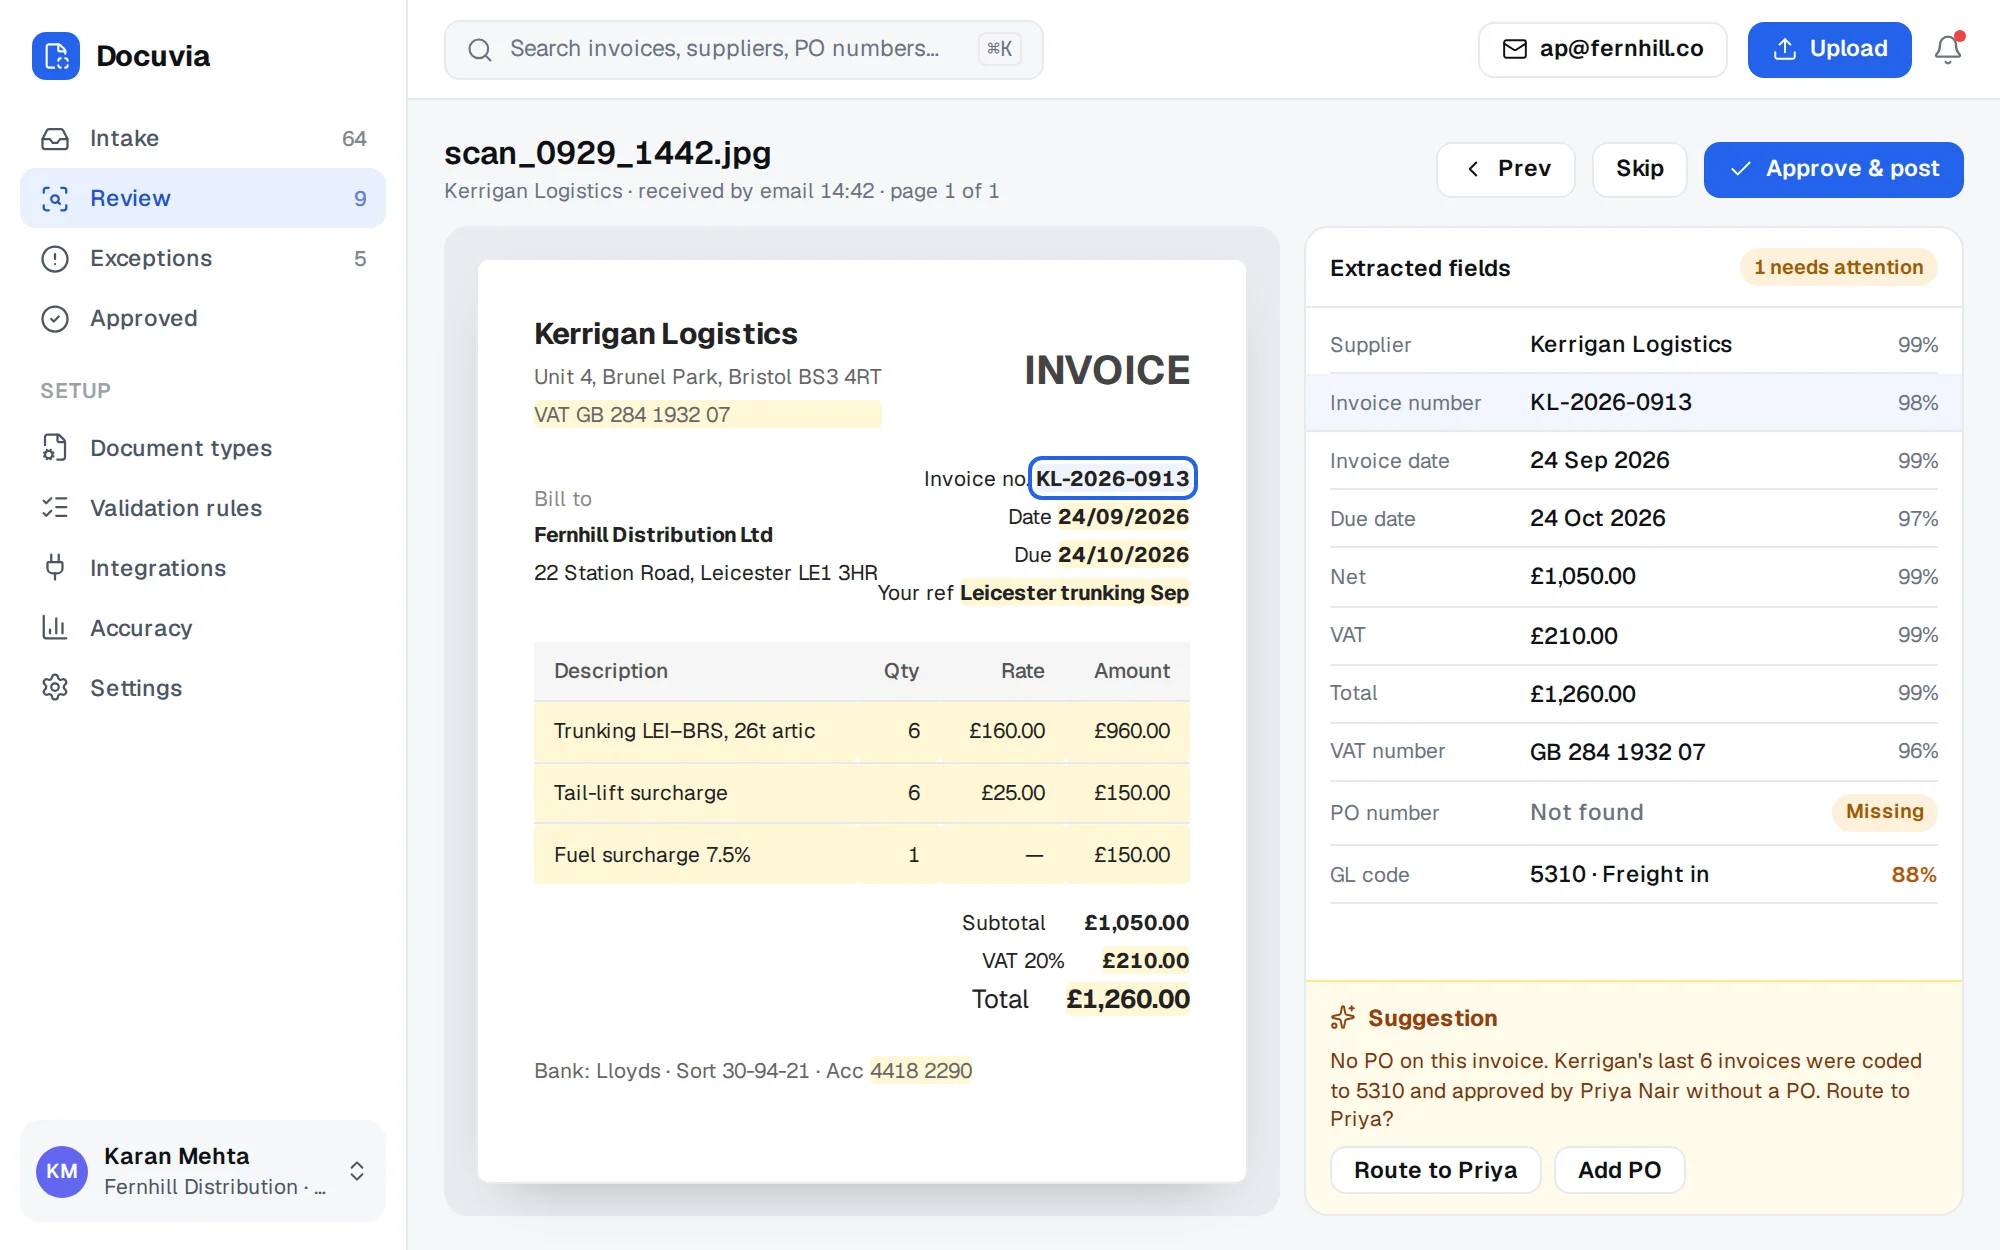Click the mail envelope icon beside ap@fernhill.co

(x=1515, y=49)
